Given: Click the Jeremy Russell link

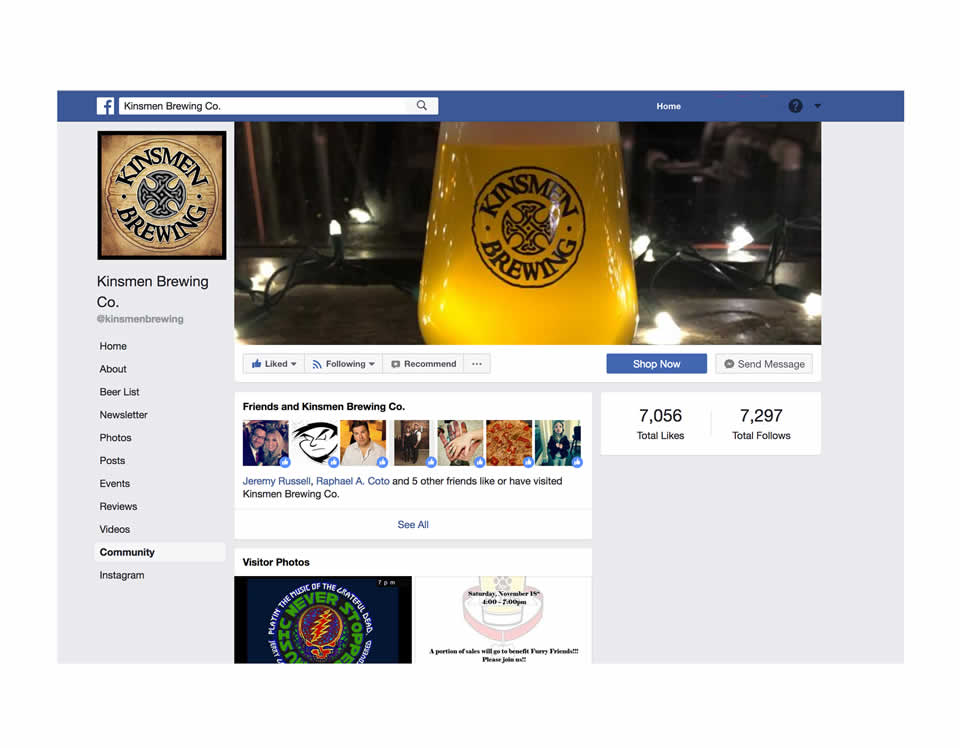Looking at the screenshot, I should coord(276,481).
